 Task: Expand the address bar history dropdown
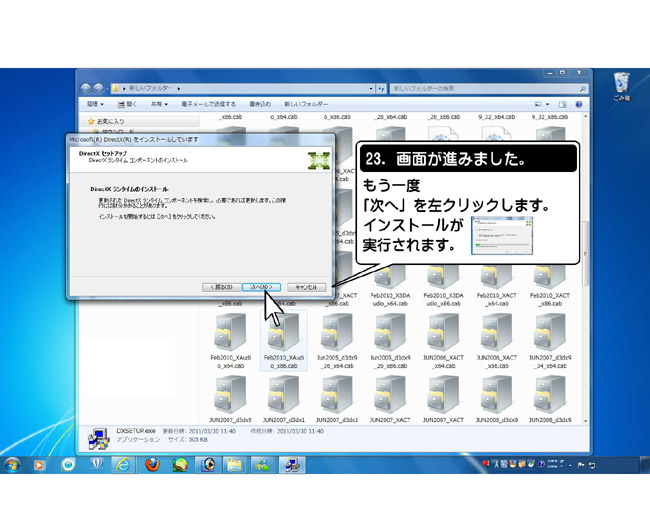[371, 89]
